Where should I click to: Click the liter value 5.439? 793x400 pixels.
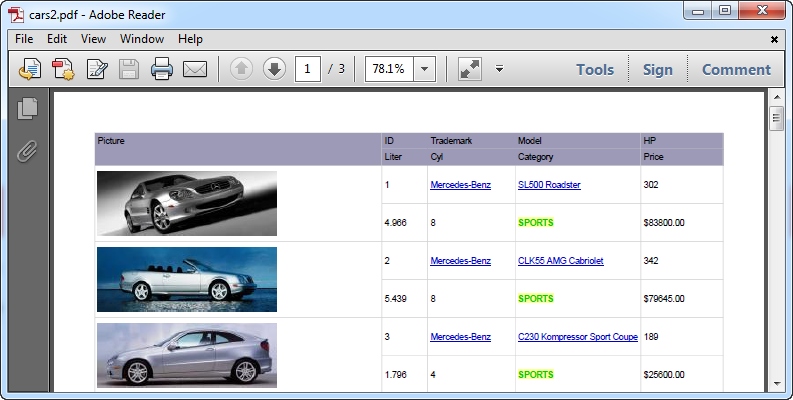coord(395,298)
